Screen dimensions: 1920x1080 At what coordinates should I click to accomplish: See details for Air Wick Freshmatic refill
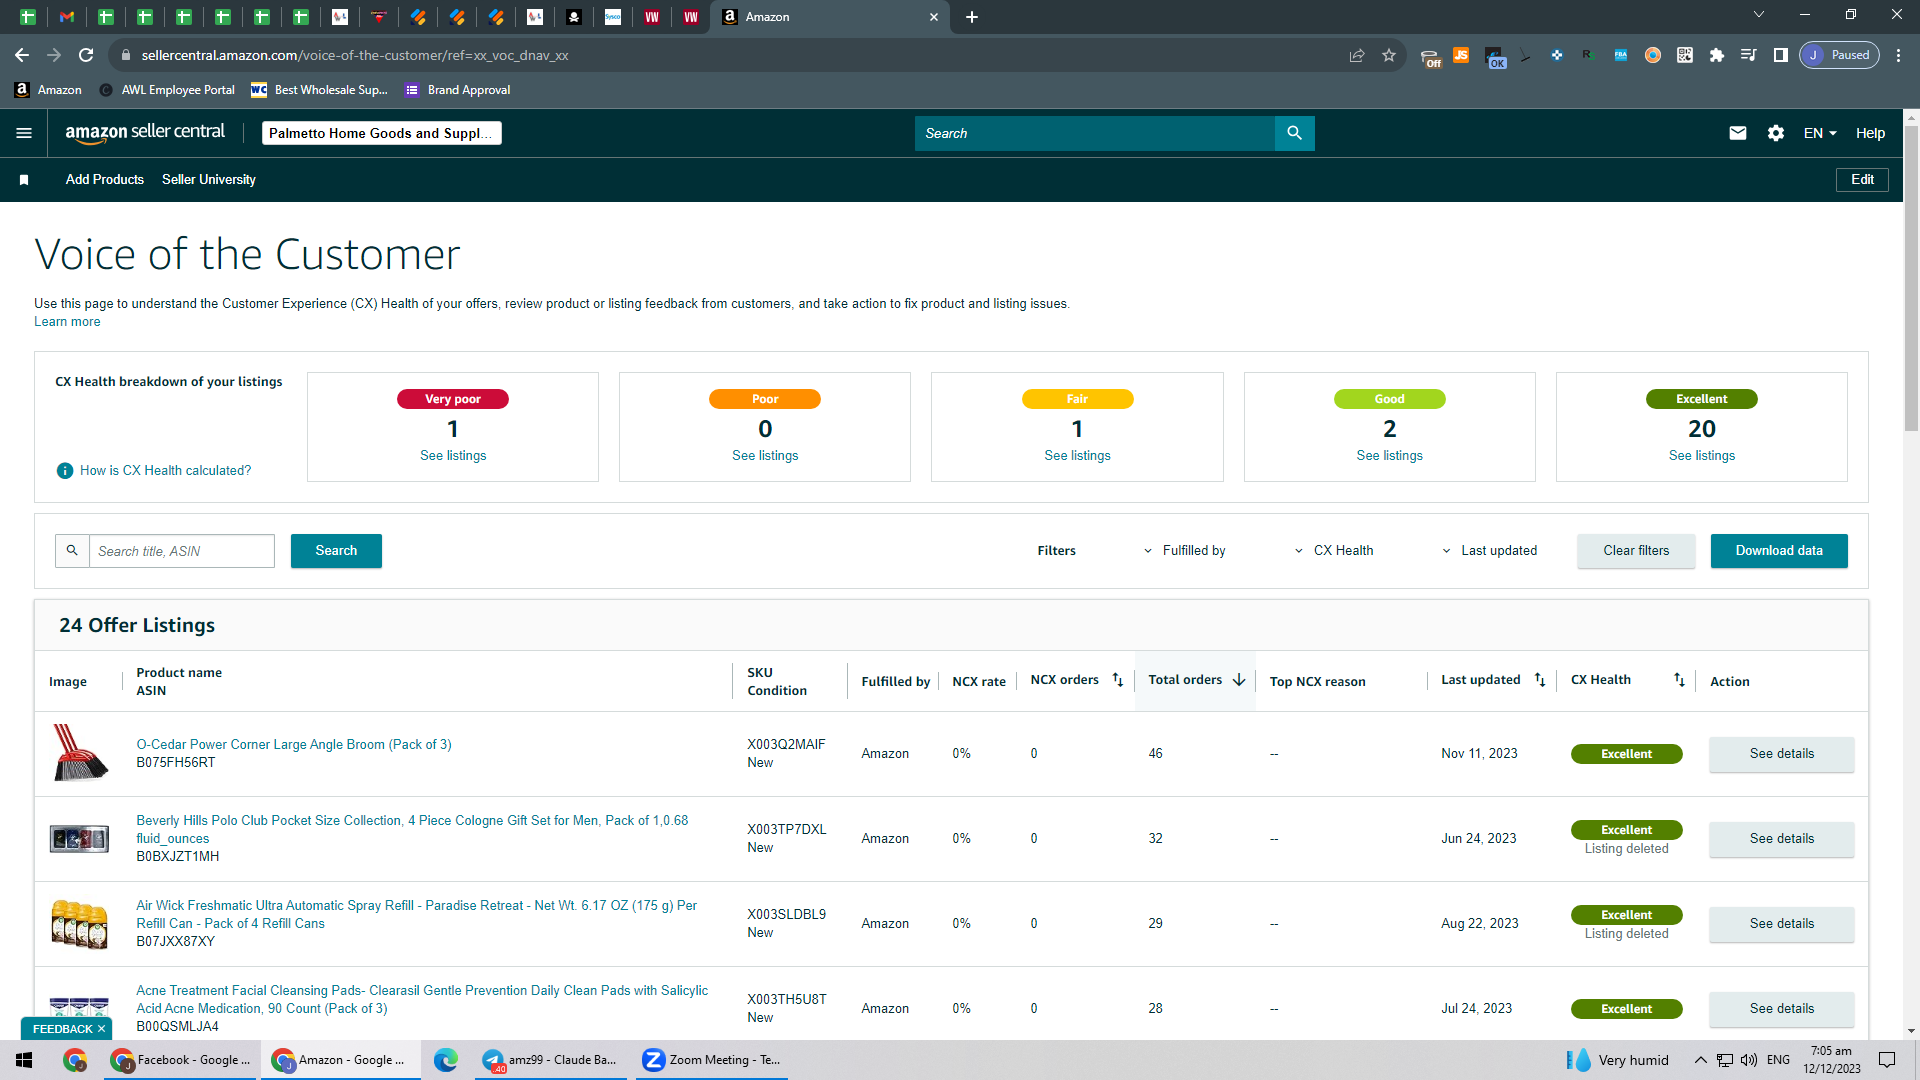pyautogui.click(x=1781, y=924)
